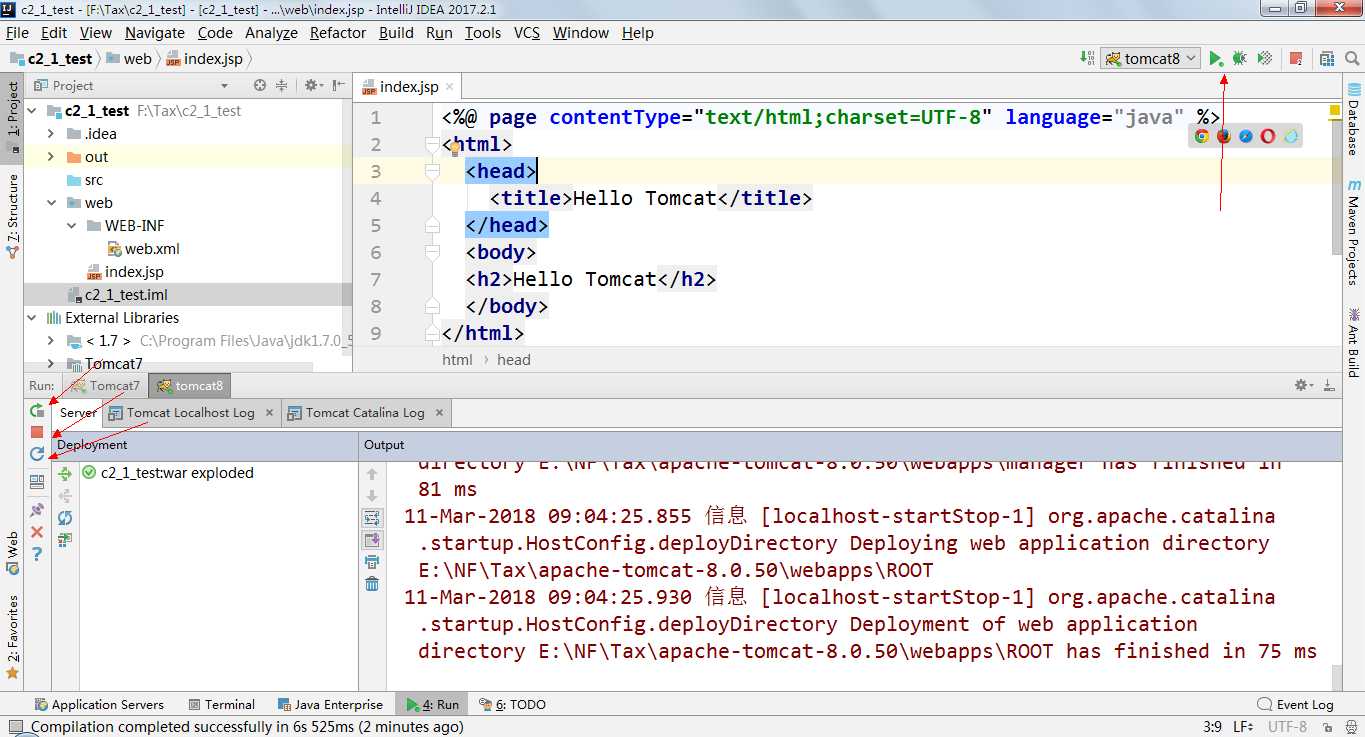Open the Terminal tool window
The image size is (1365, 737).
pos(220,704)
